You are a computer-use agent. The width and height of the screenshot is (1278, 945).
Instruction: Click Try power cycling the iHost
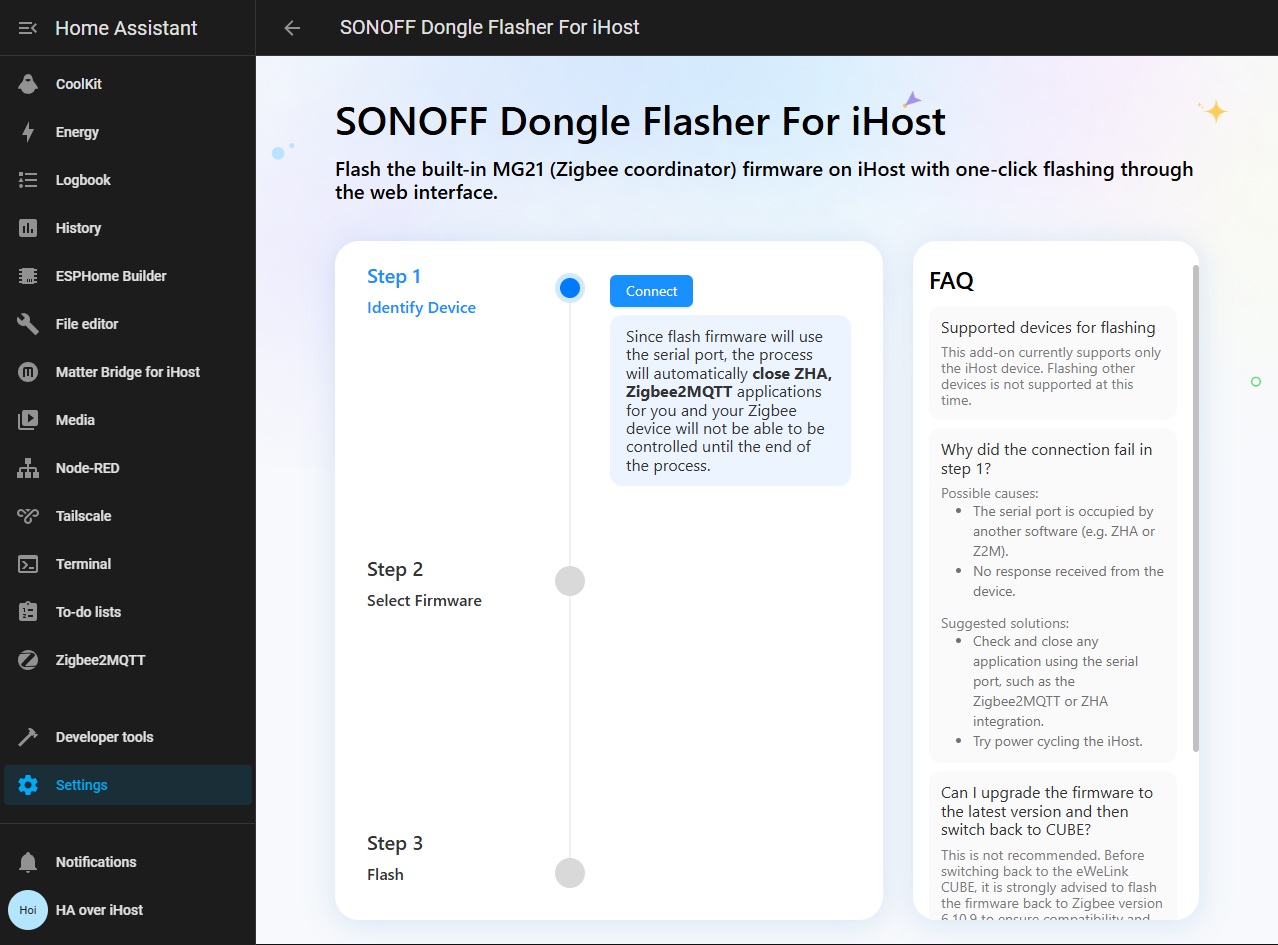[x=1057, y=742]
